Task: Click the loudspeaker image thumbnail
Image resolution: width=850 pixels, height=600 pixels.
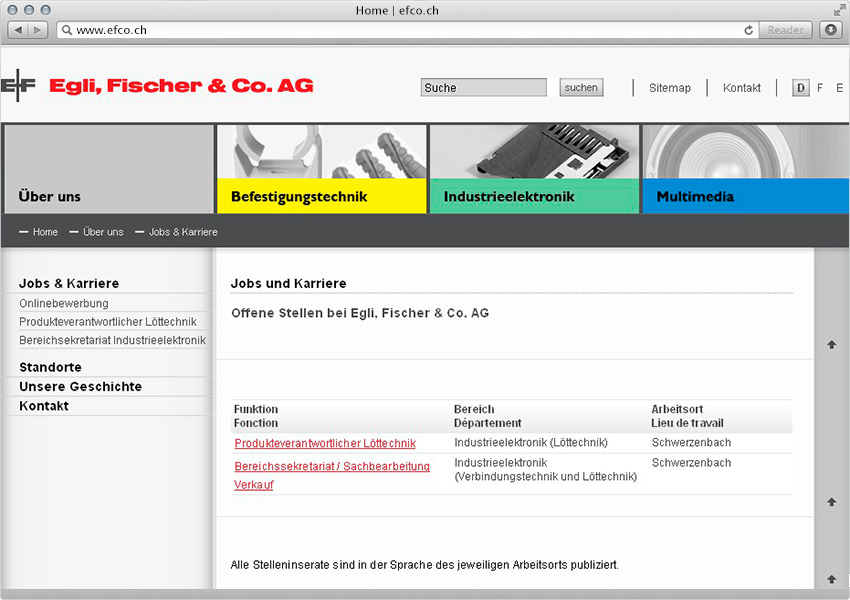Action: point(746,152)
